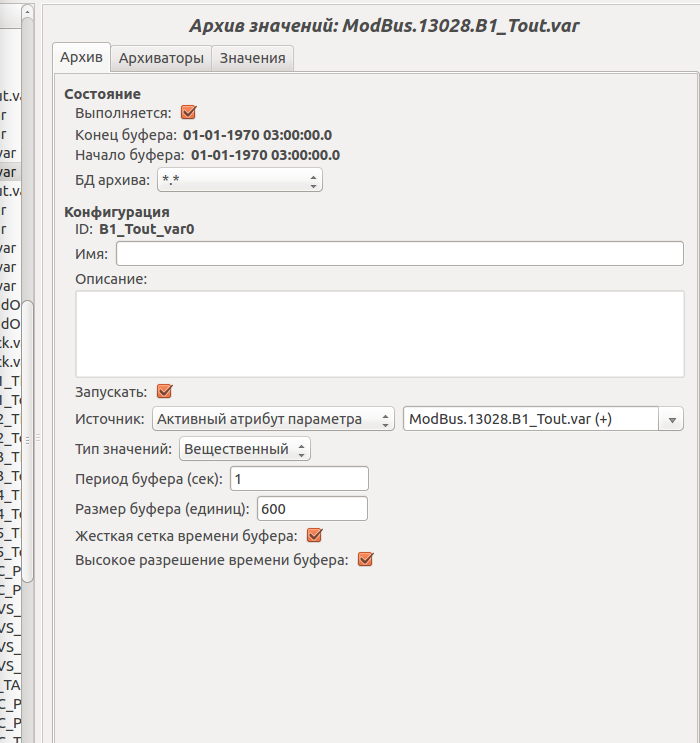Select the Размер буфера (единиц) field

[x=312, y=508]
